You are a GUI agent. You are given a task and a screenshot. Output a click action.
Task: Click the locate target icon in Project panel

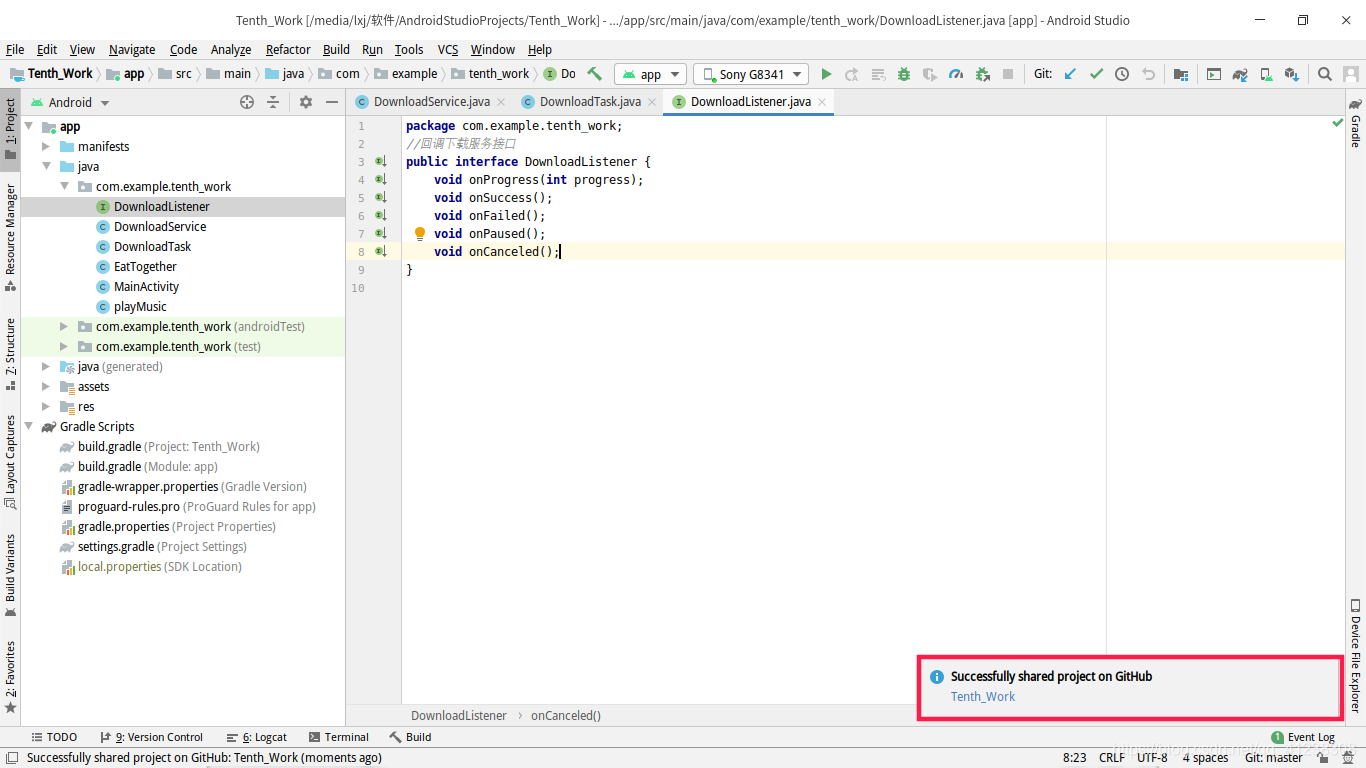[x=247, y=102]
